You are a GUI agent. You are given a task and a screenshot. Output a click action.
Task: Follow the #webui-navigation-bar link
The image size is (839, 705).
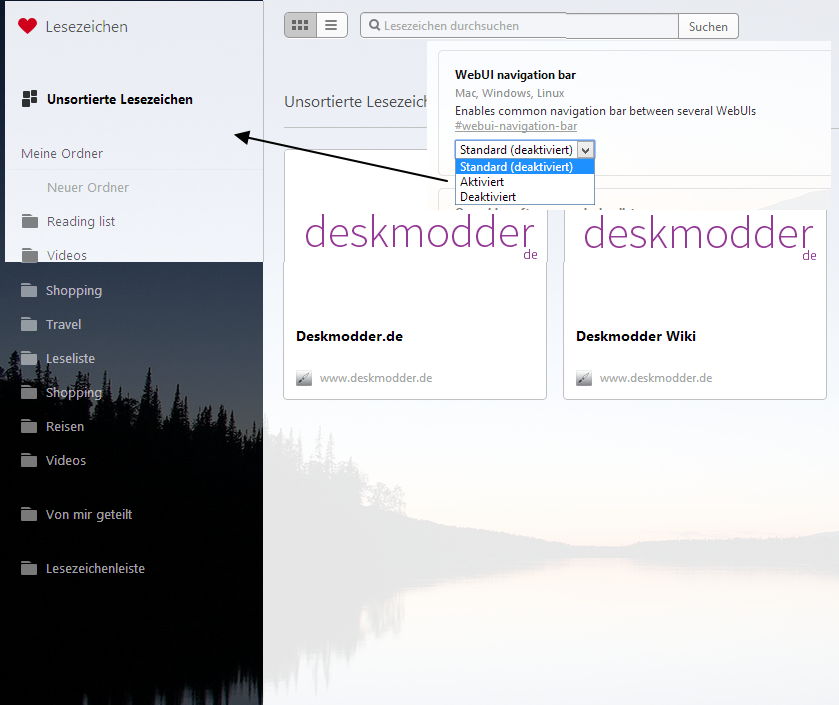click(x=516, y=126)
